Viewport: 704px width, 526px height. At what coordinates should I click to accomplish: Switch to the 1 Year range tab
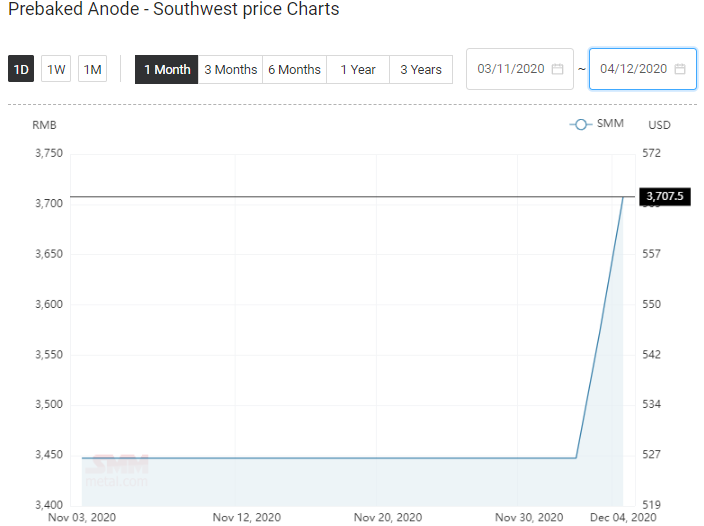click(357, 69)
